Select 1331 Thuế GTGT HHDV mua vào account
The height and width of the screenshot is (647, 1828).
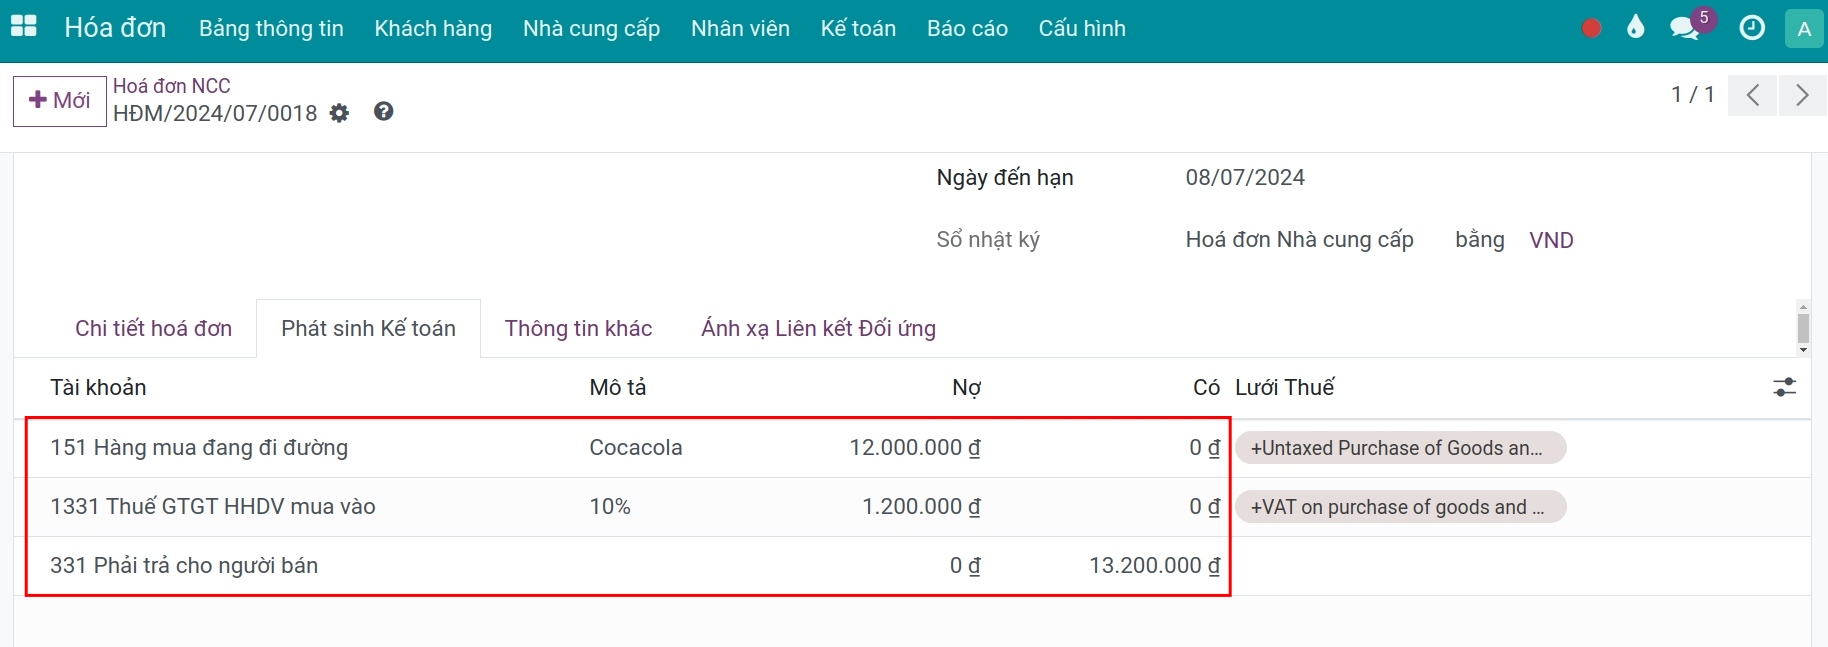(213, 507)
